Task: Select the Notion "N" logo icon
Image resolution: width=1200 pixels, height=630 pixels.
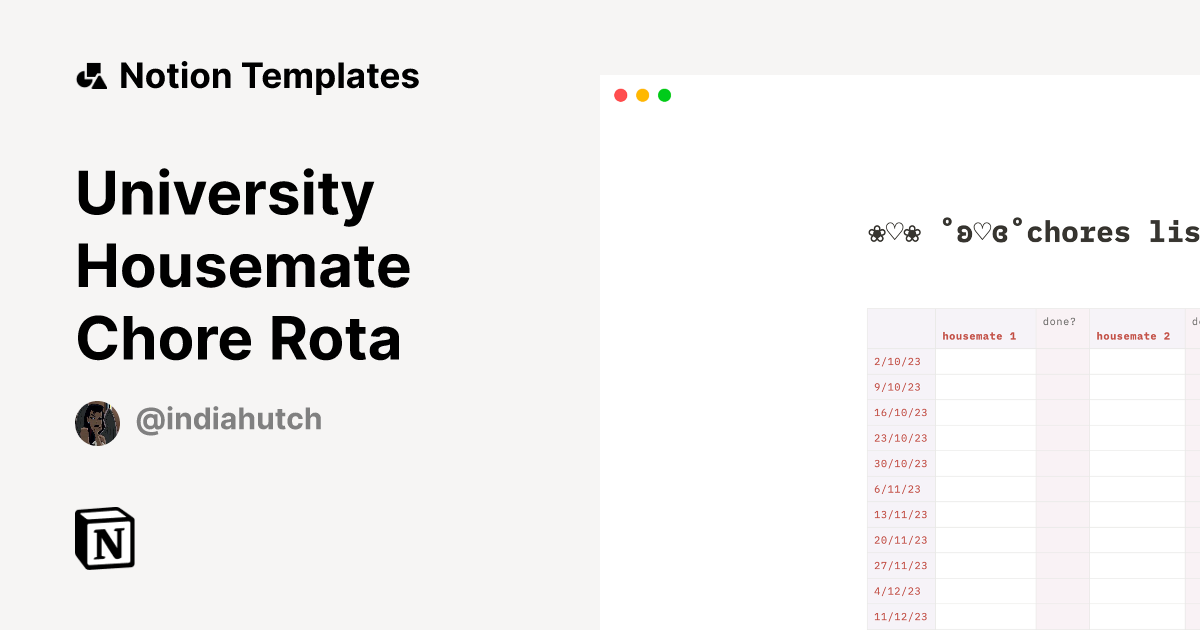Action: 105,538
